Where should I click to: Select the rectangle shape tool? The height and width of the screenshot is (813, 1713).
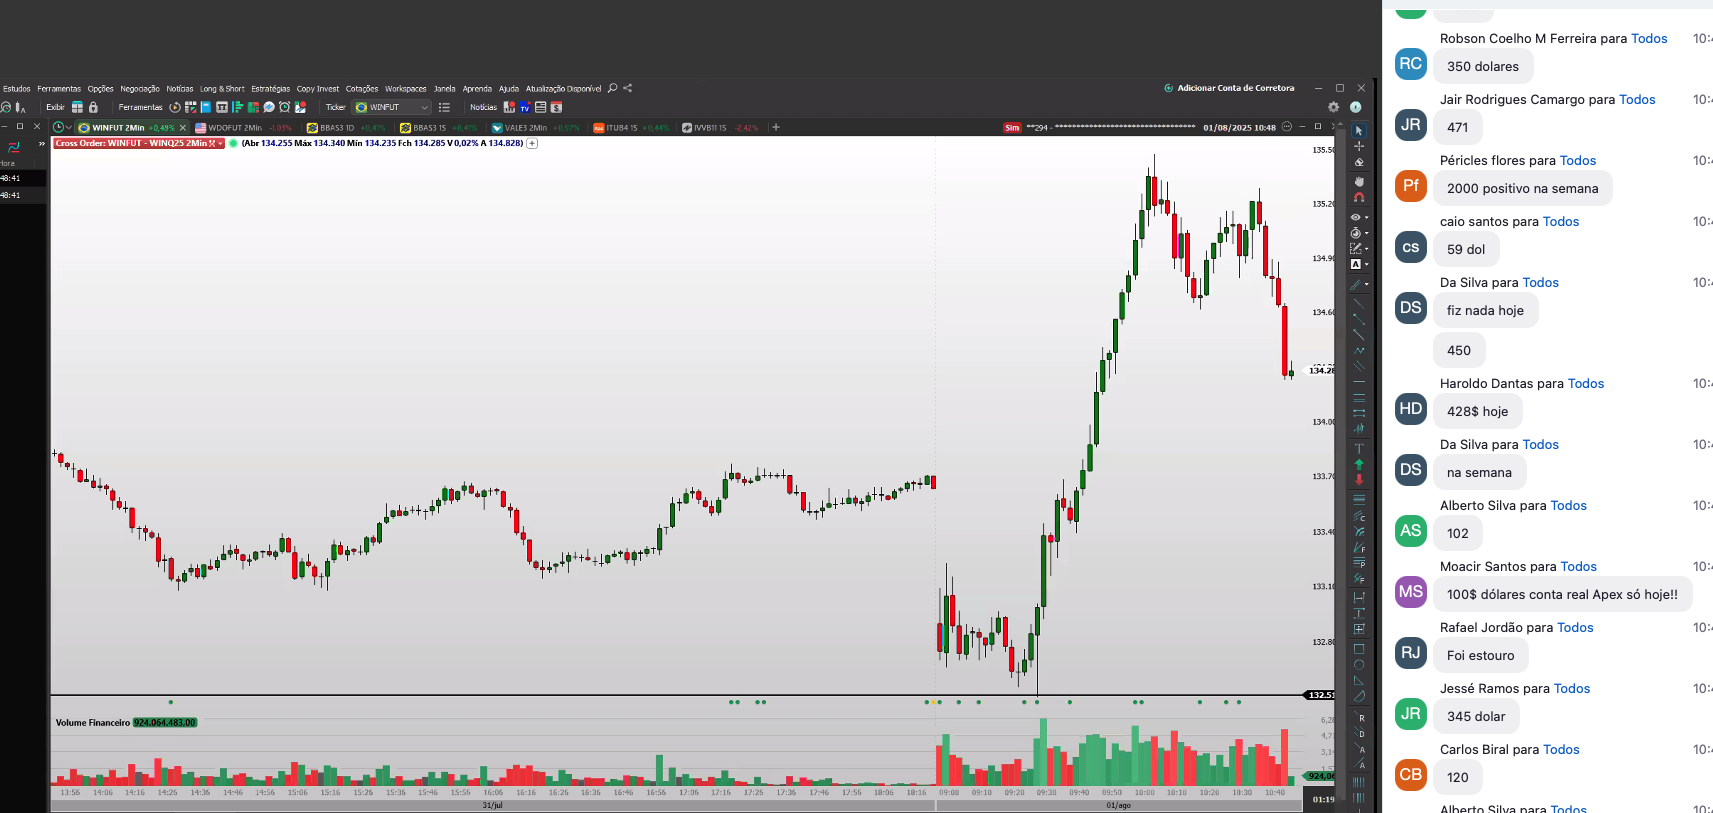pos(1358,649)
